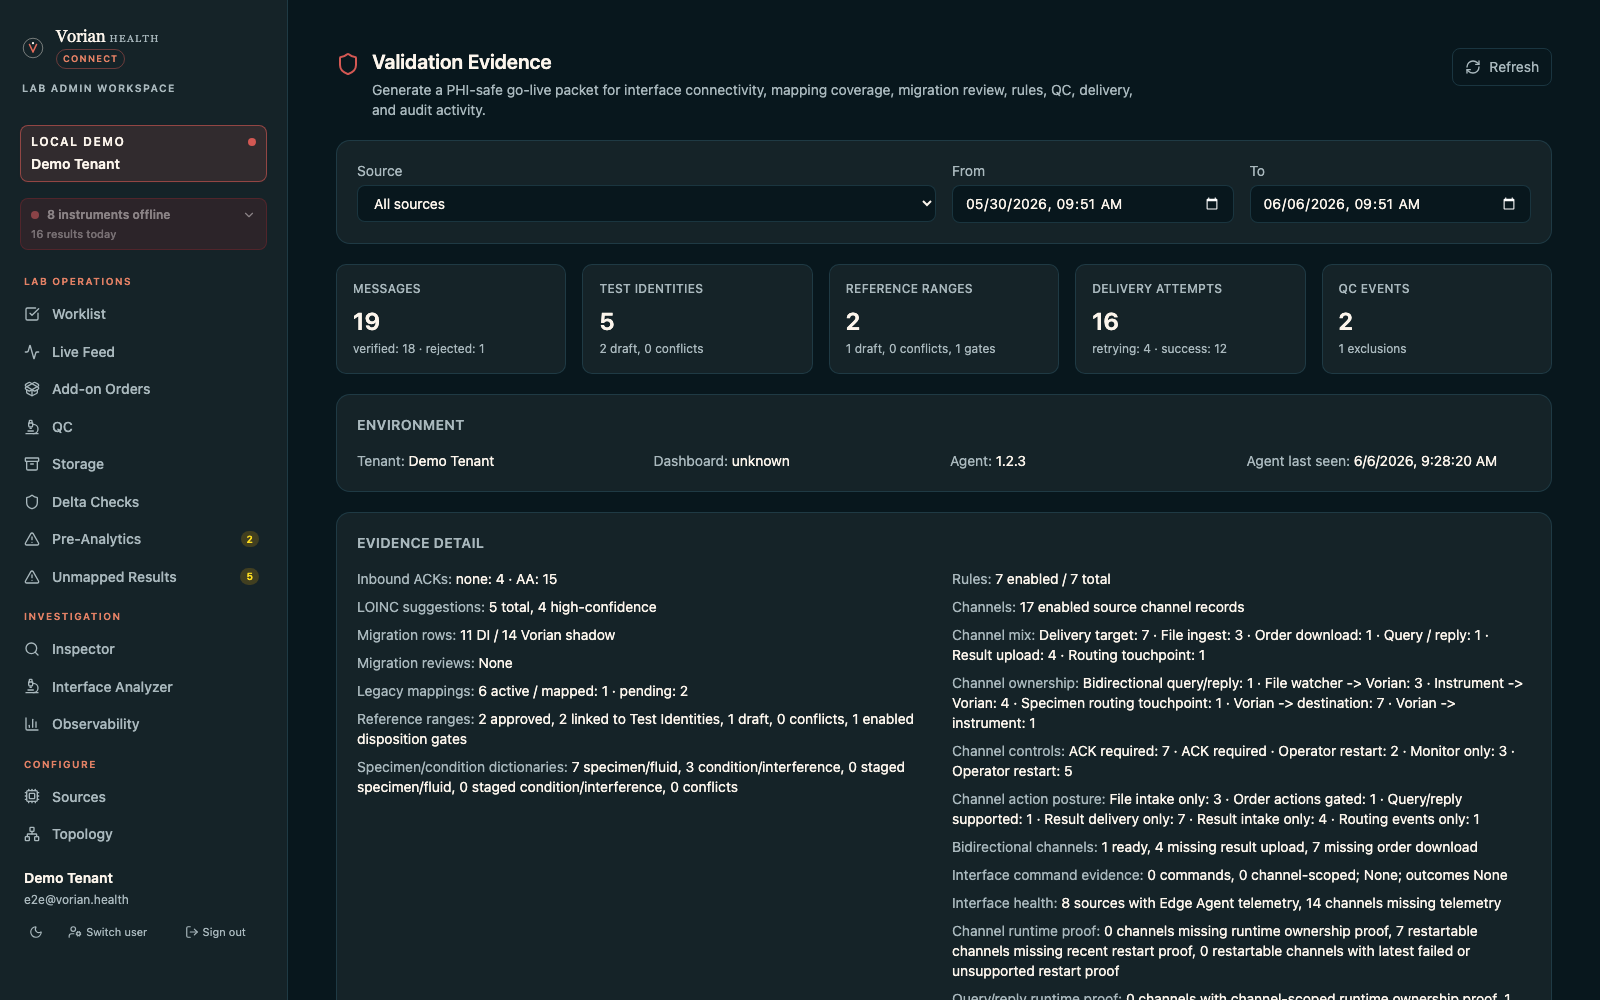Click the From date input field
This screenshot has height=1000, width=1600.
pos(1092,204)
